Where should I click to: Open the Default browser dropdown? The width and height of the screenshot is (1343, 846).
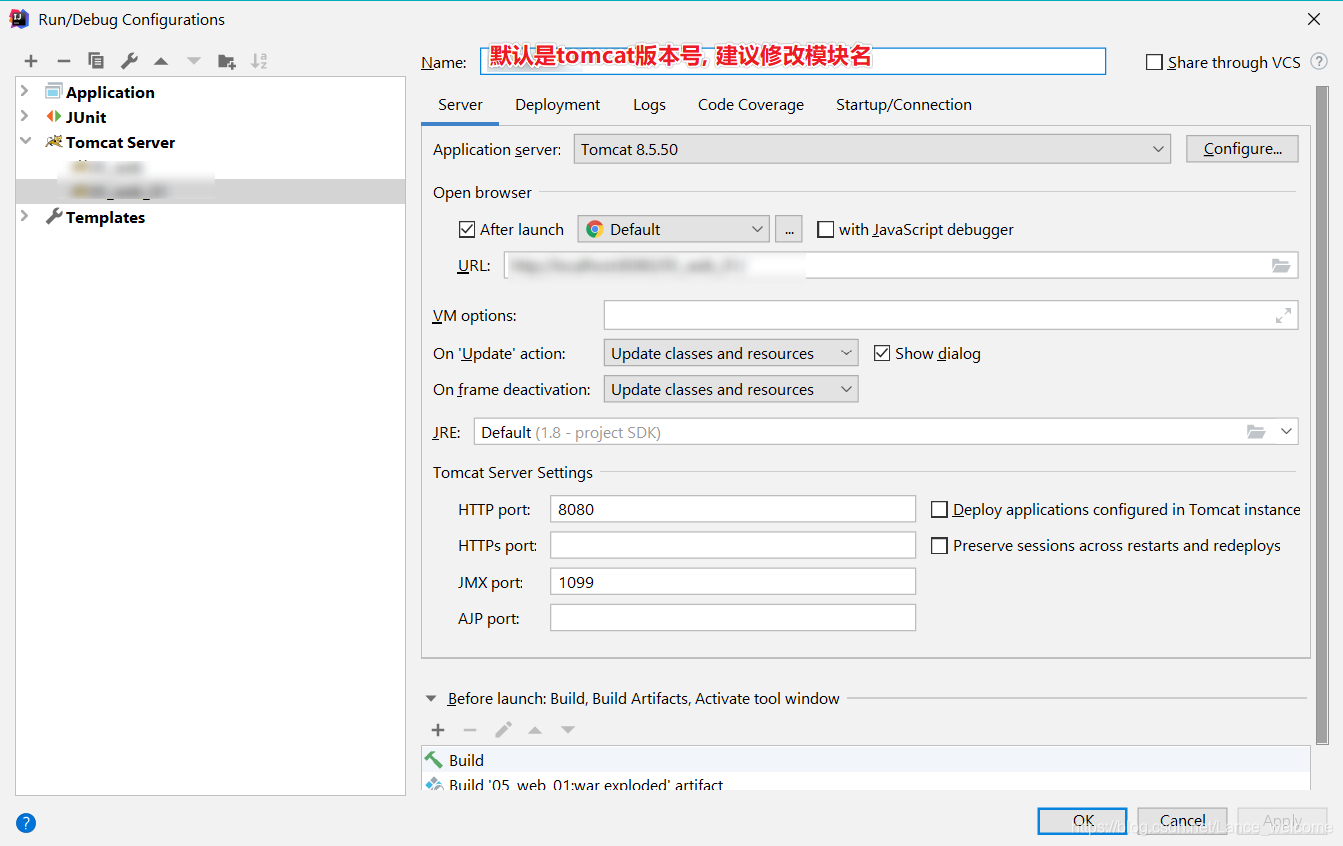pyautogui.click(x=673, y=229)
